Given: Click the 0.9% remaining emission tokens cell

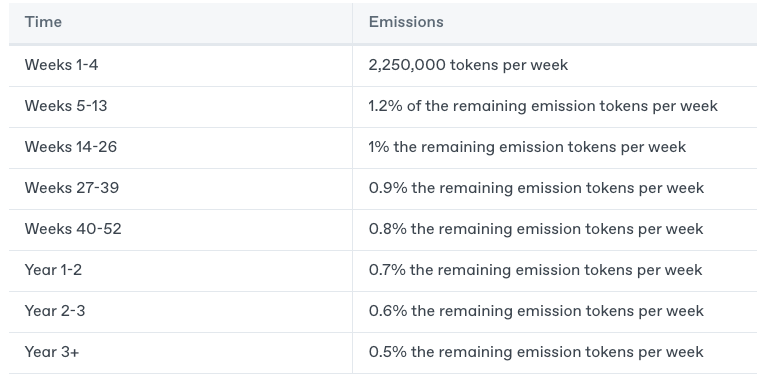Looking at the screenshot, I should coord(554,189).
